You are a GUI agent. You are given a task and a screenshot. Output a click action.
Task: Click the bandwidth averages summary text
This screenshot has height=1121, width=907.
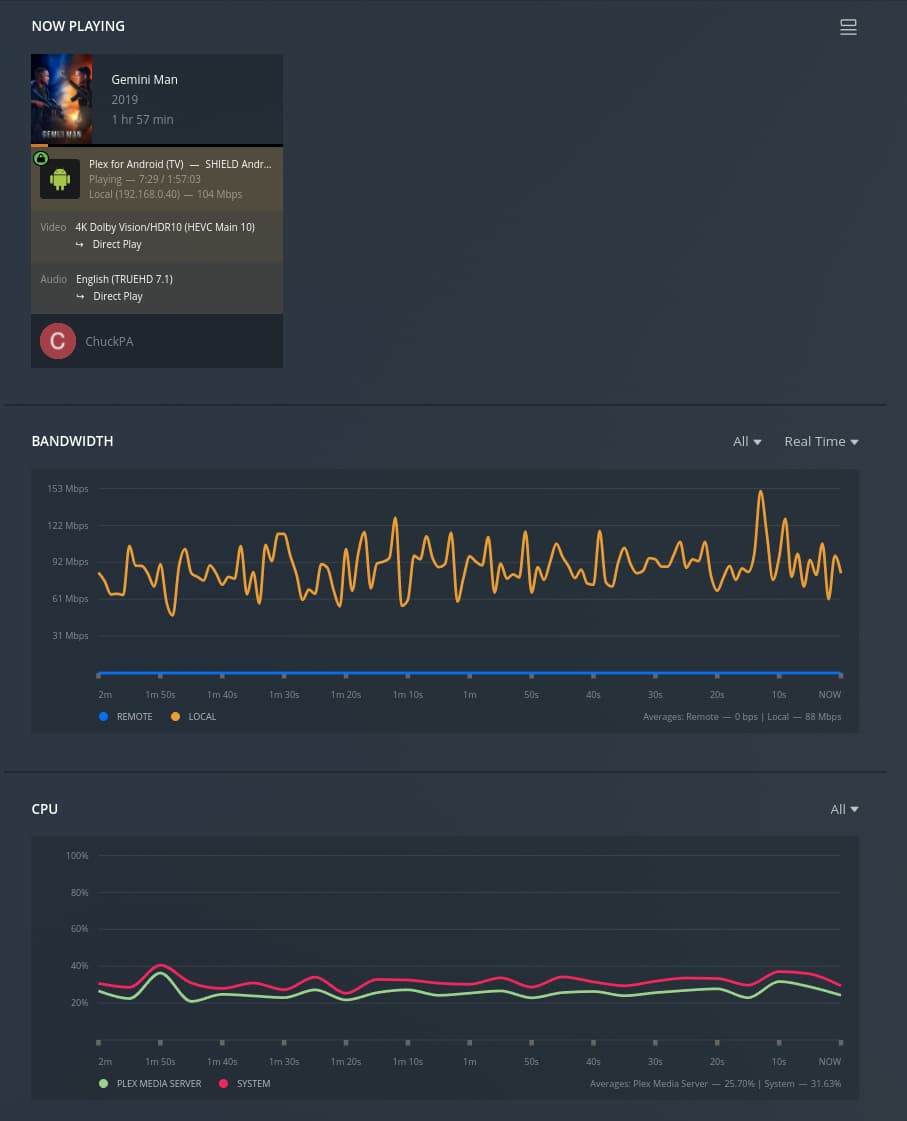coord(742,716)
